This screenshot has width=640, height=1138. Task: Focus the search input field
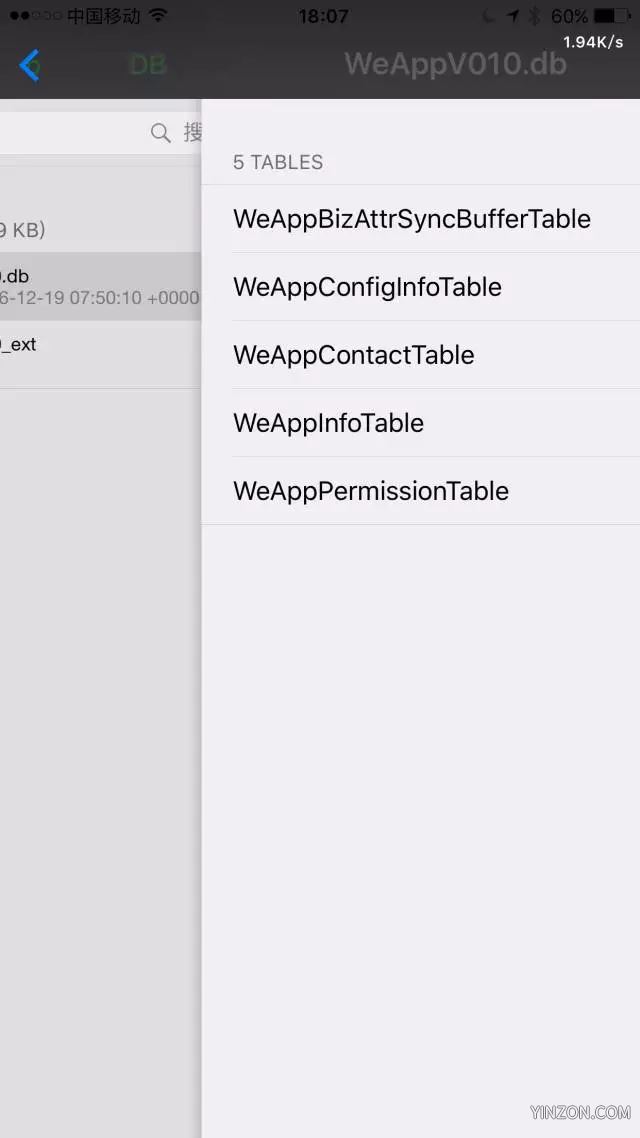[100, 133]
